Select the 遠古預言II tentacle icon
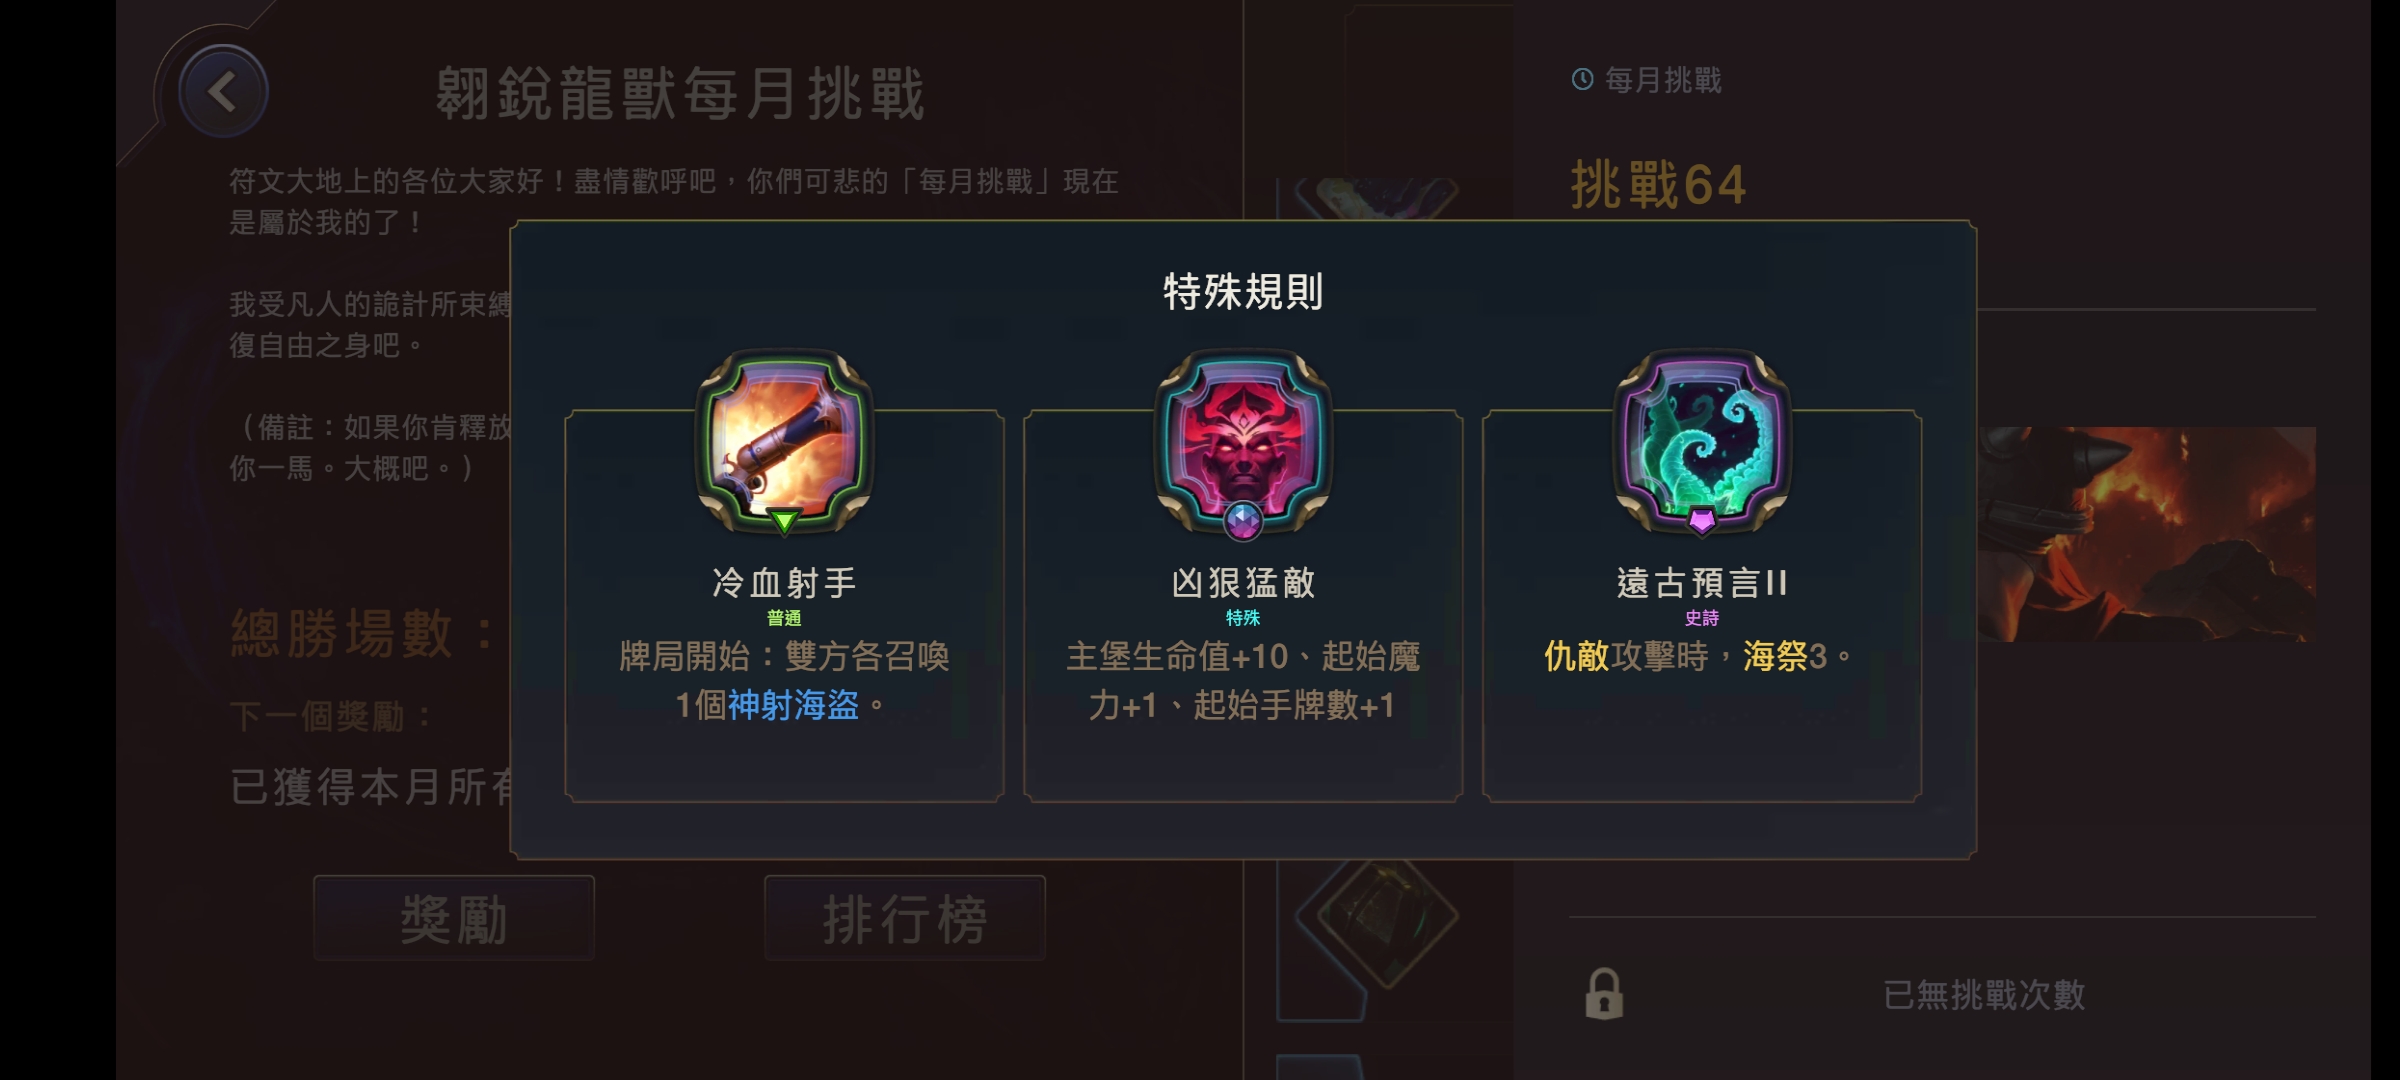 click(x=1702, y=440)
